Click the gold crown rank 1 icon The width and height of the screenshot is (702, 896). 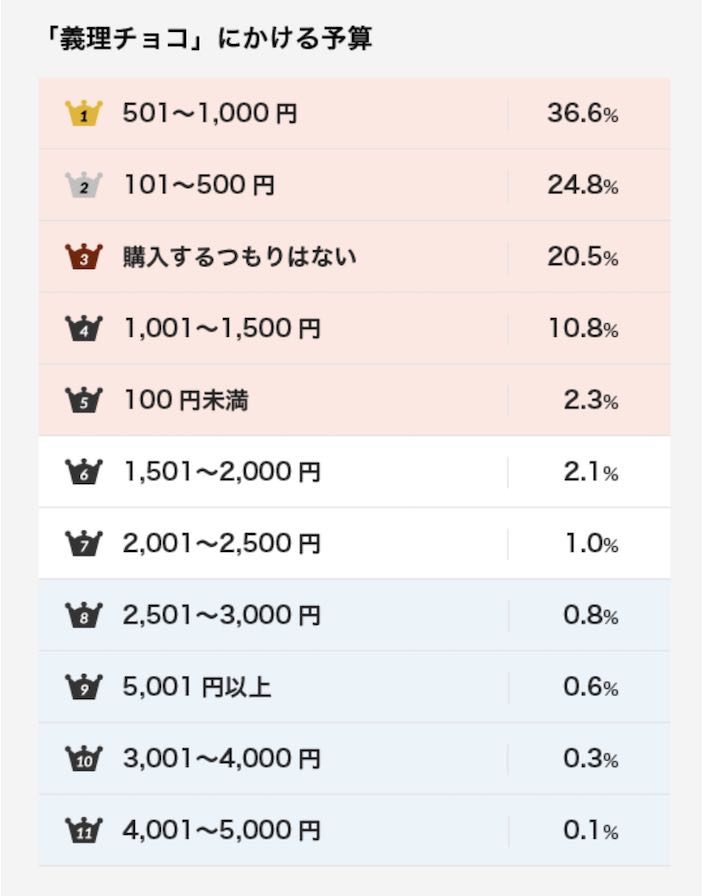point(83,113)
